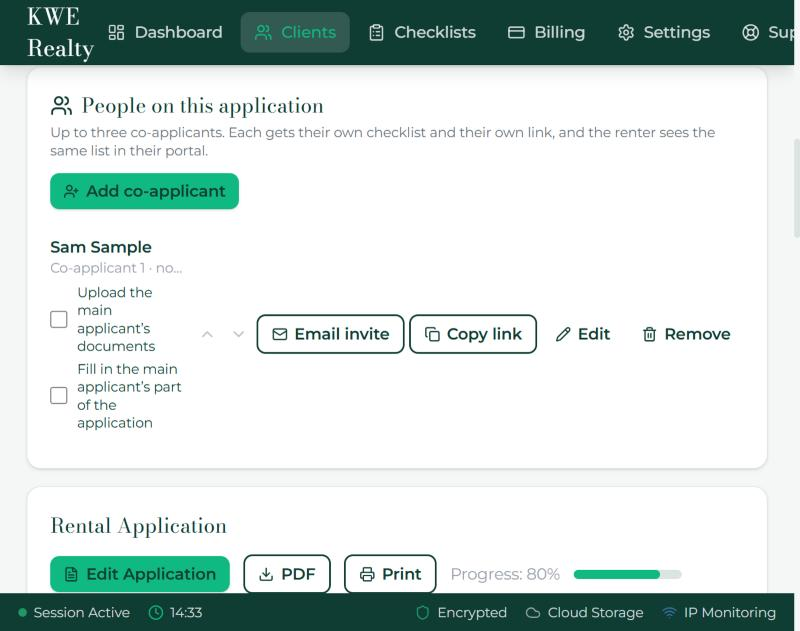Image resolution: width=800 pixels, height=631 pixels.
Task: Click the 'Sam Sample' name
Action: (101, 247)
